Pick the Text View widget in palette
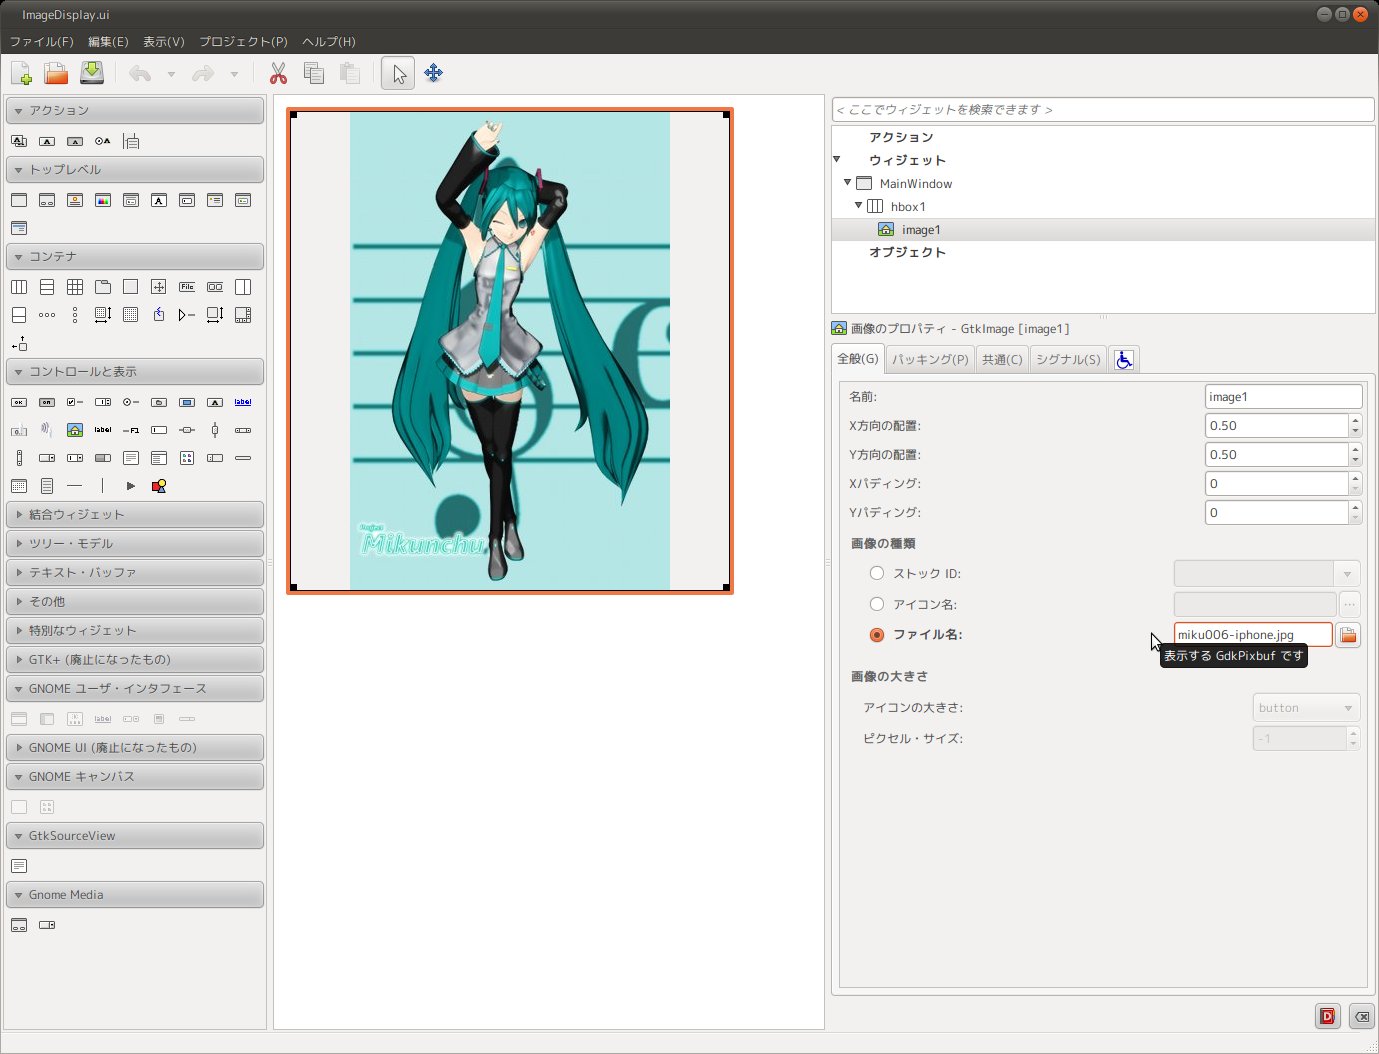 131,458
